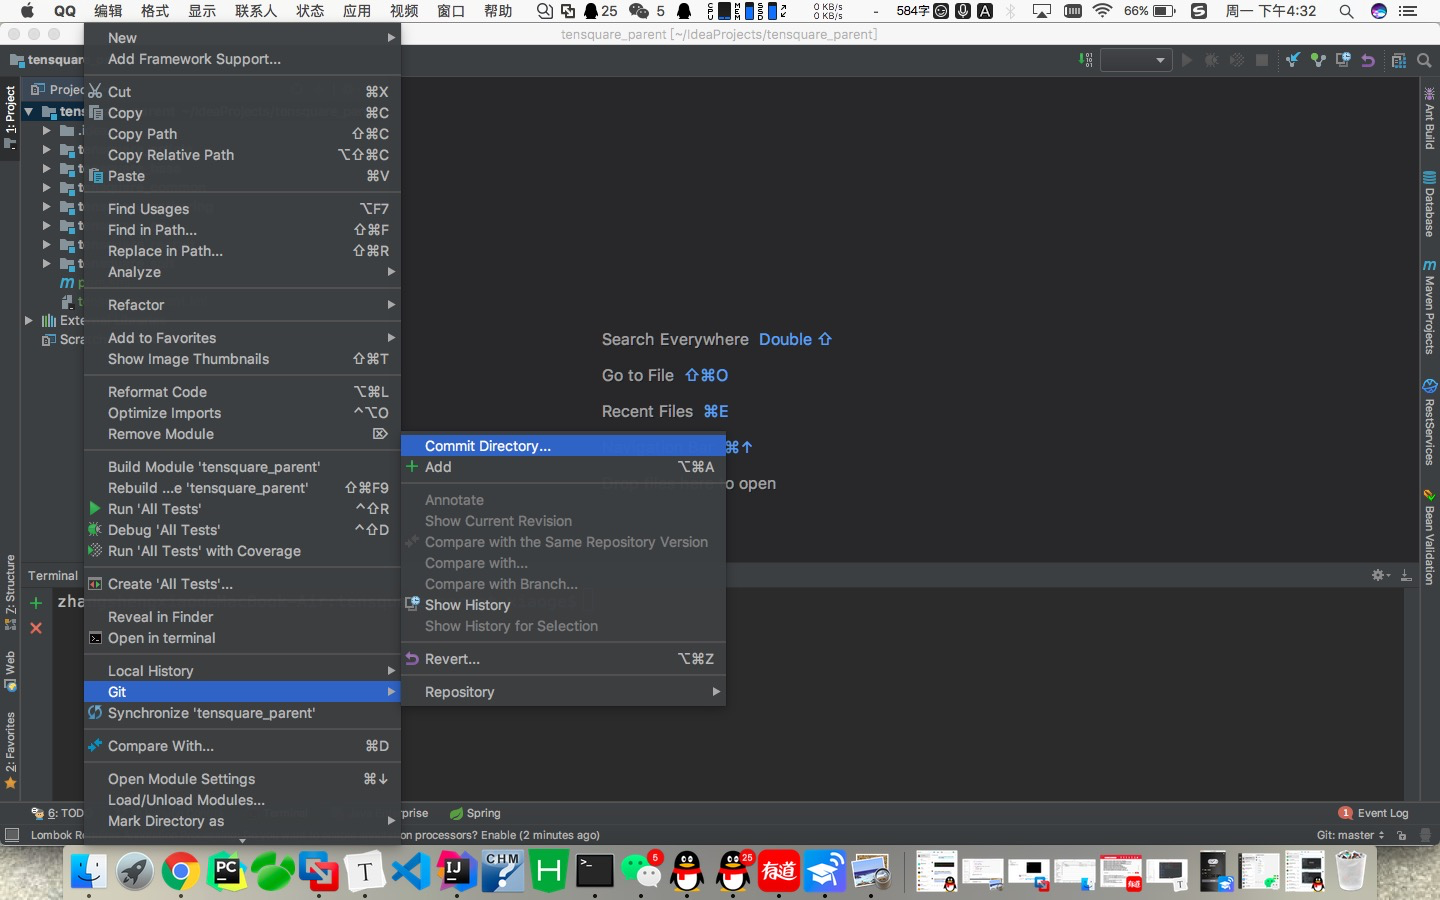The height and width of the screenshot is (900, 1440).
Task: Select Find Usages entry
Action: point(243,209)
